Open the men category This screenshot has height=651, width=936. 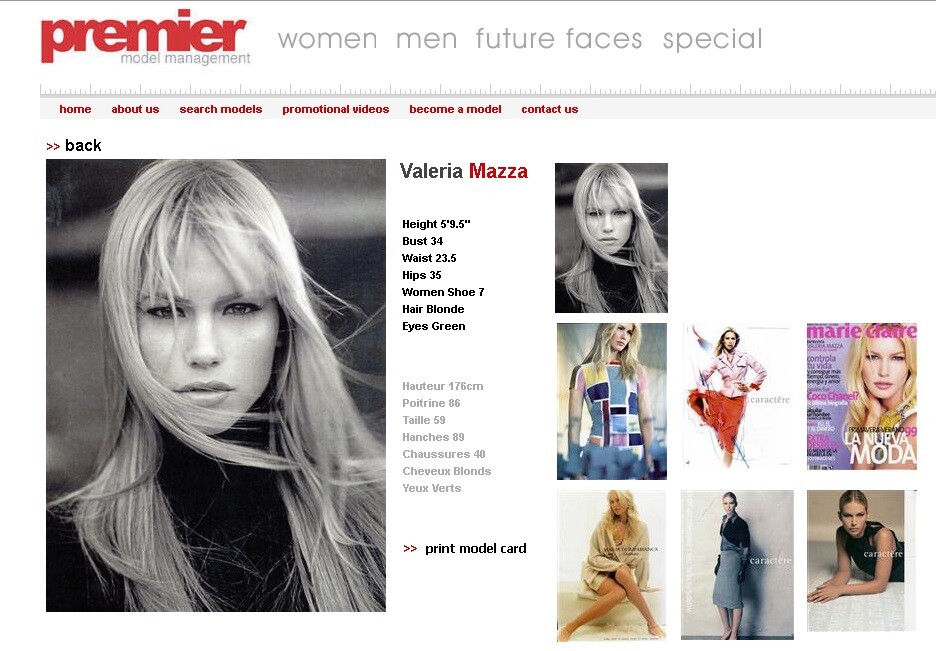tap(426, 39)
